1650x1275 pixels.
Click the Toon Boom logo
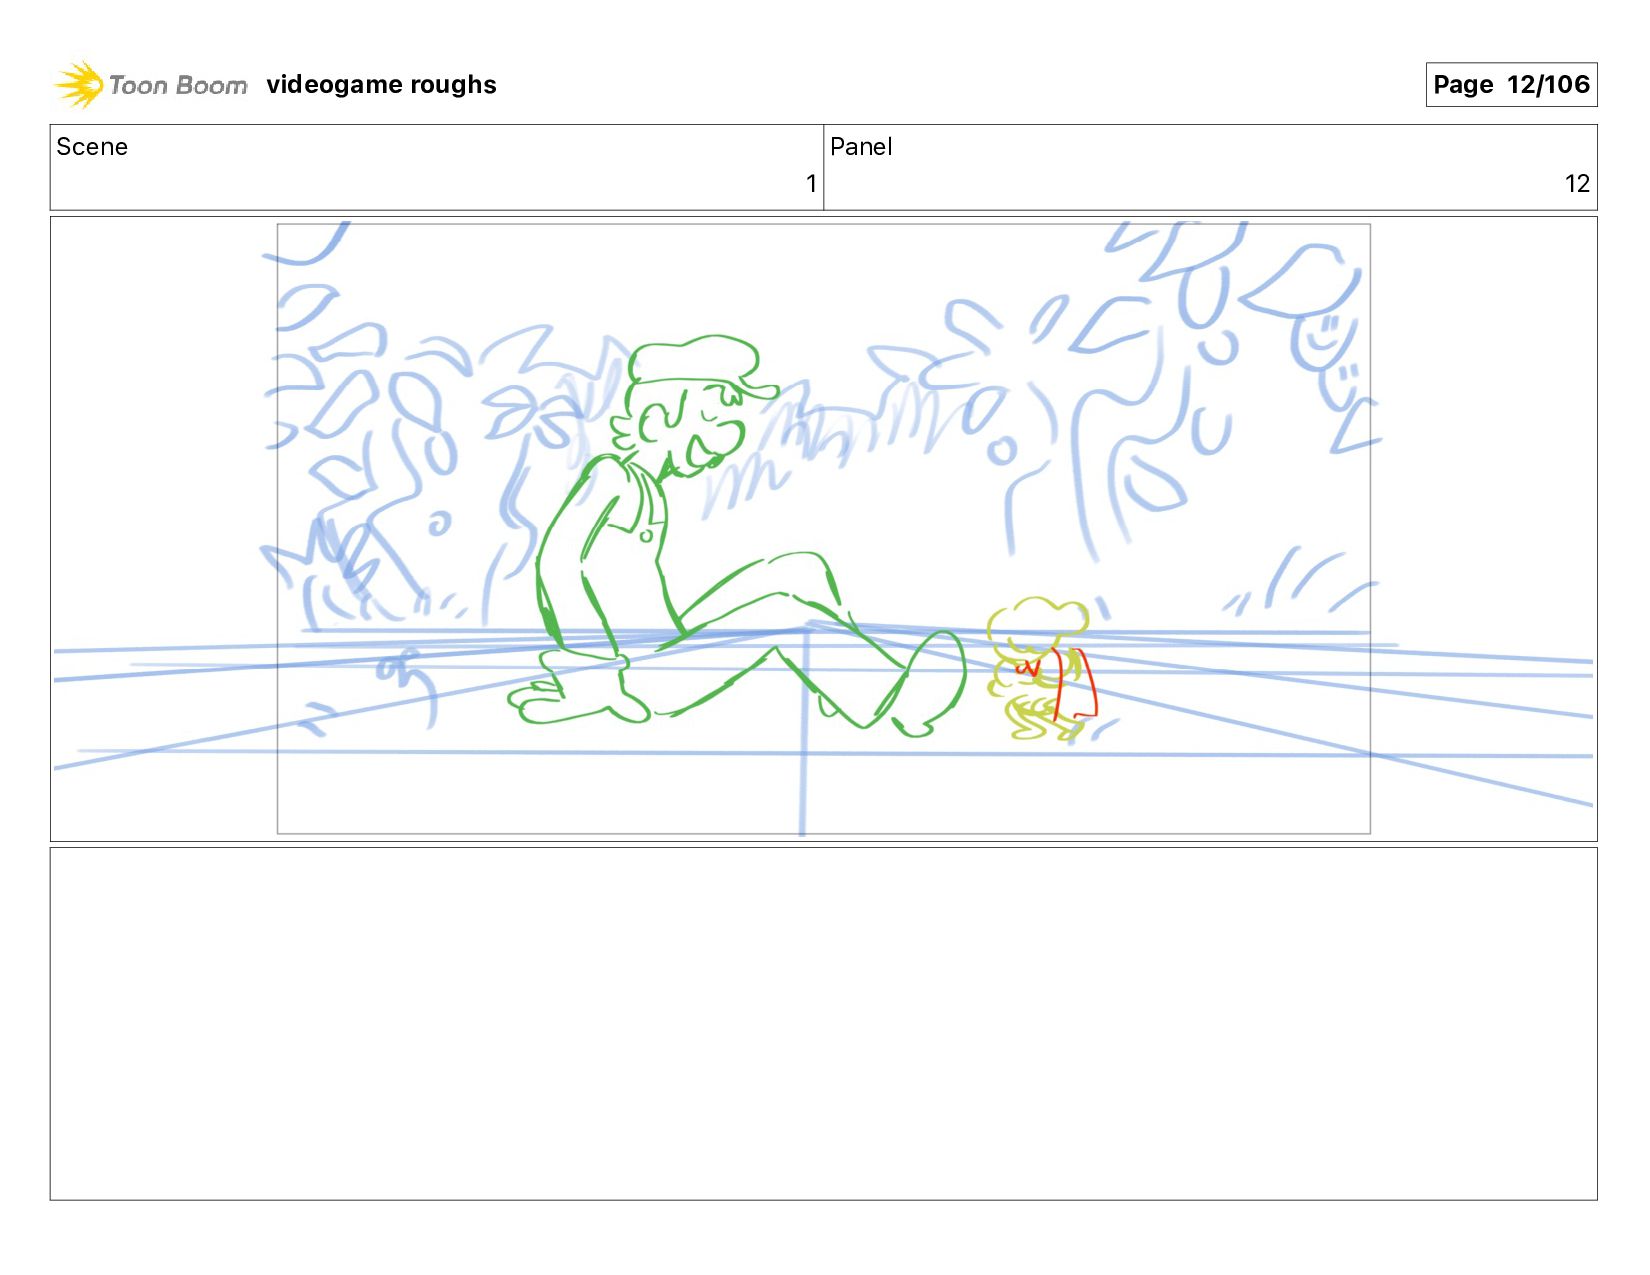tap(150, 85)
